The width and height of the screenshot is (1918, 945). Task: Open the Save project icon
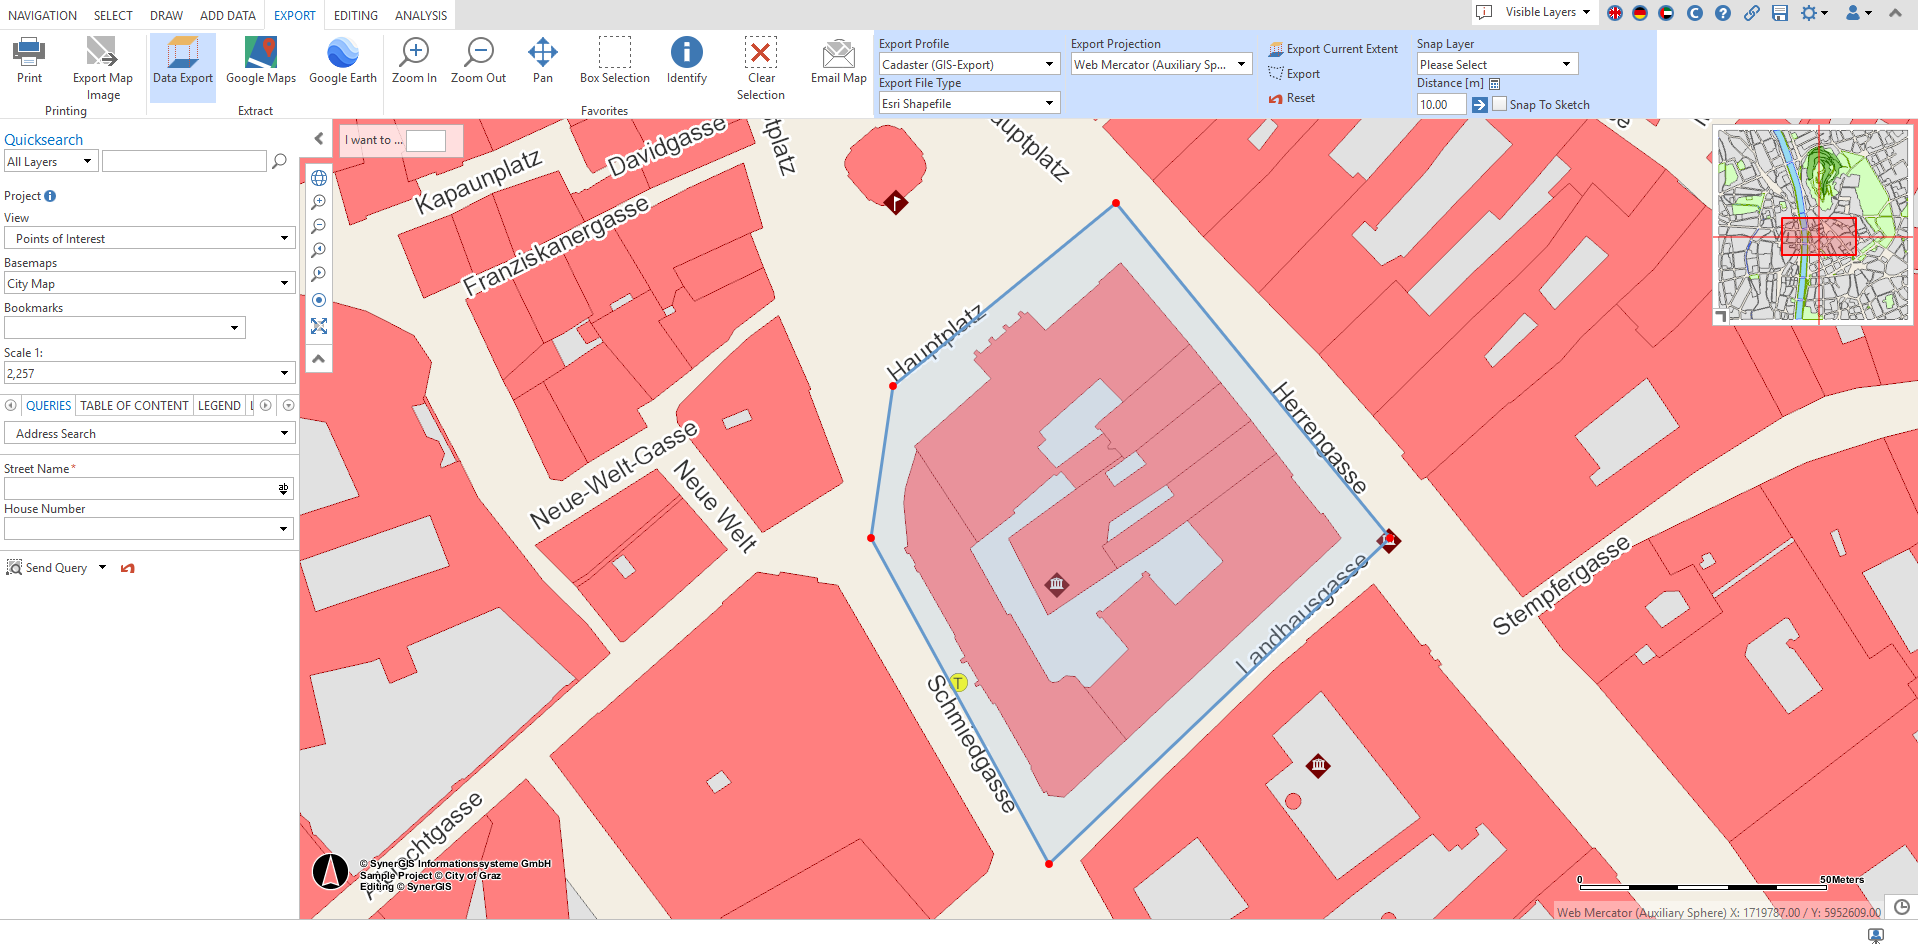click(x=1779, y=14)
